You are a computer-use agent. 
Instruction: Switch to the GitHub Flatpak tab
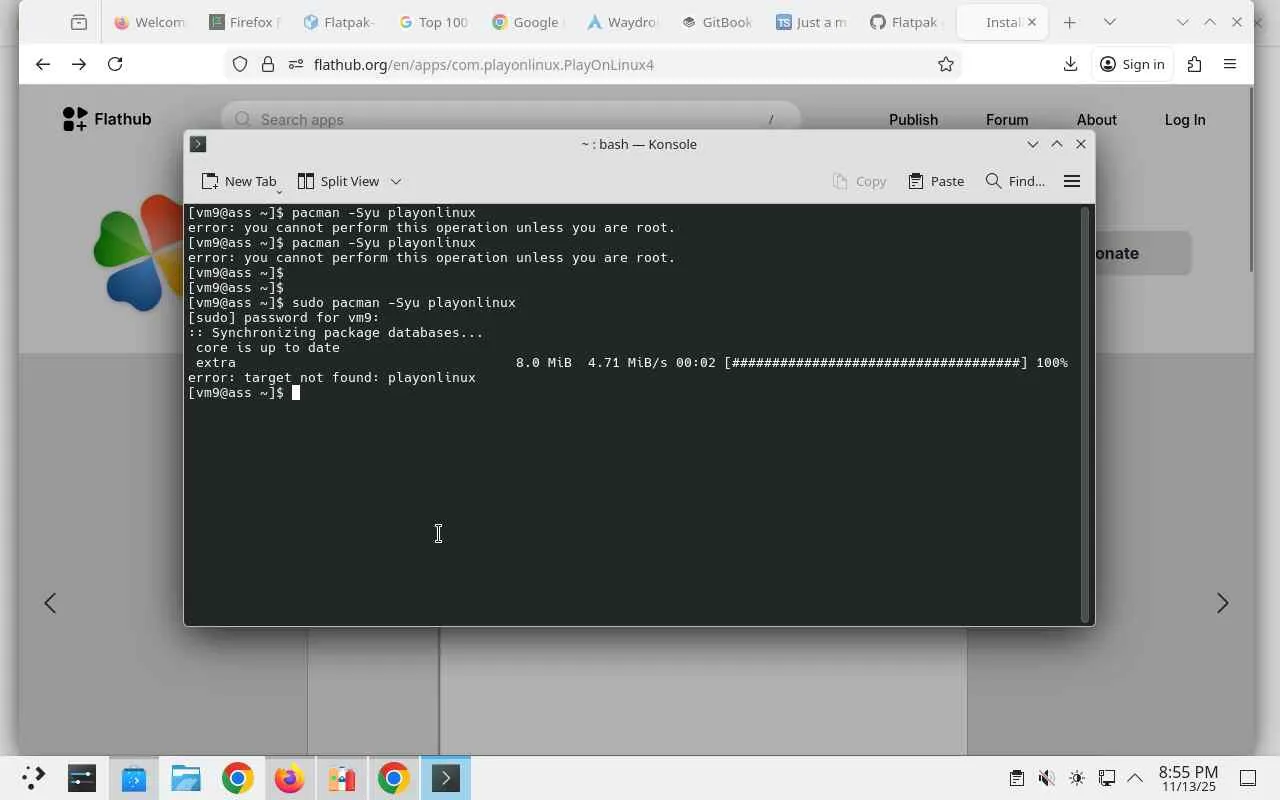(906, 22)
